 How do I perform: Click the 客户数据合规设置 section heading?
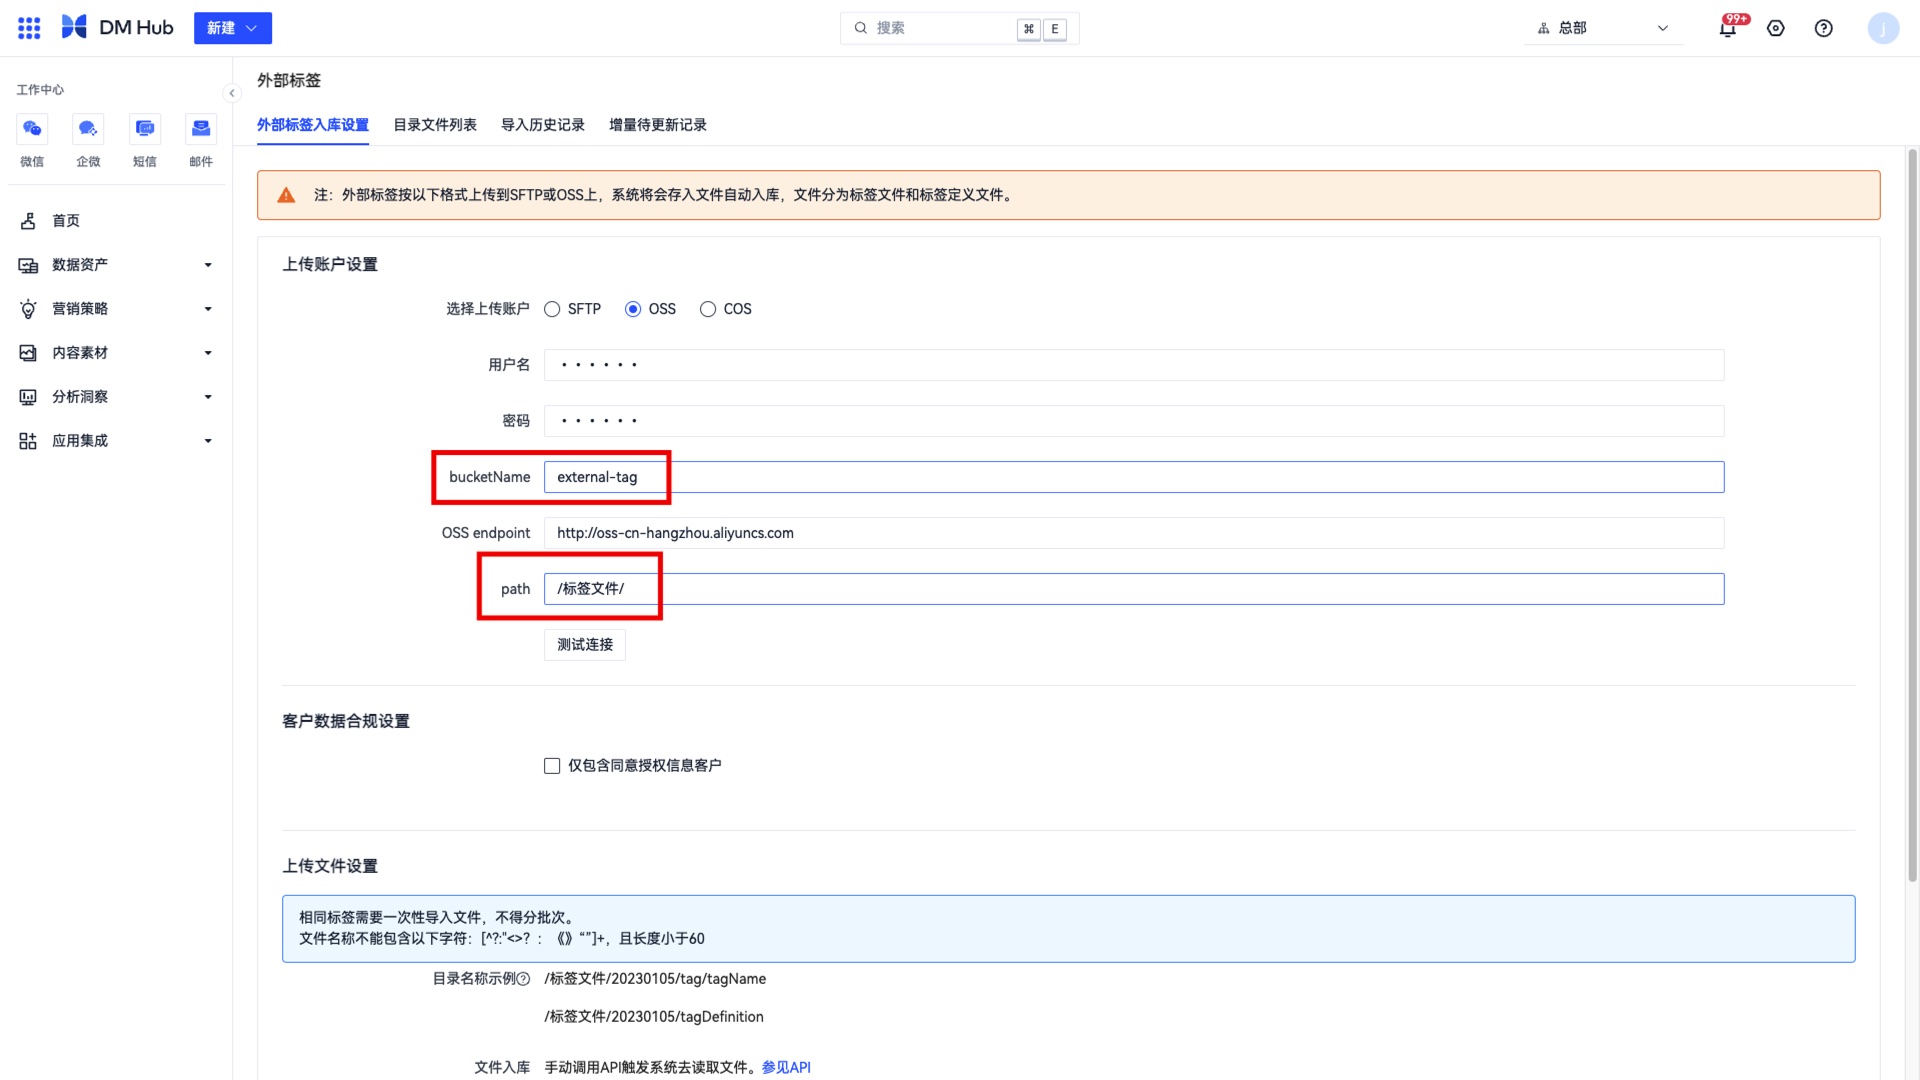[346, 721]
